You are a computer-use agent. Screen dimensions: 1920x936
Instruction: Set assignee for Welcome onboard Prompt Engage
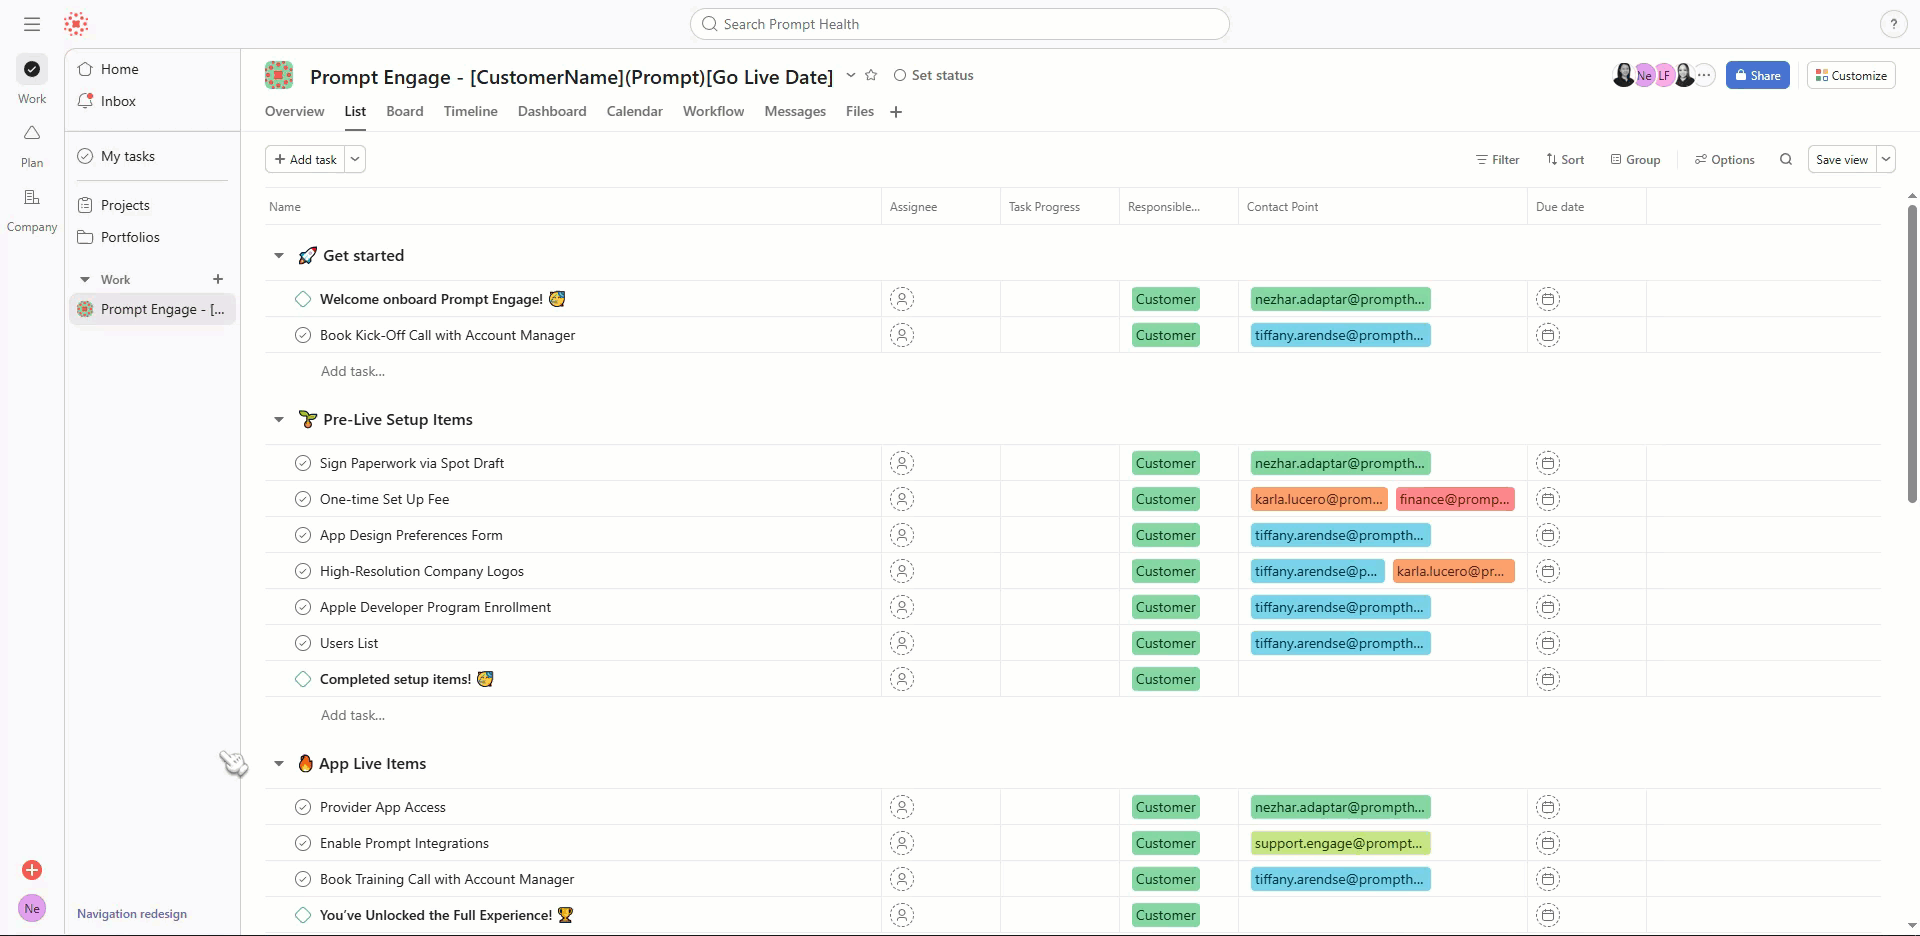tap(902, 299)
